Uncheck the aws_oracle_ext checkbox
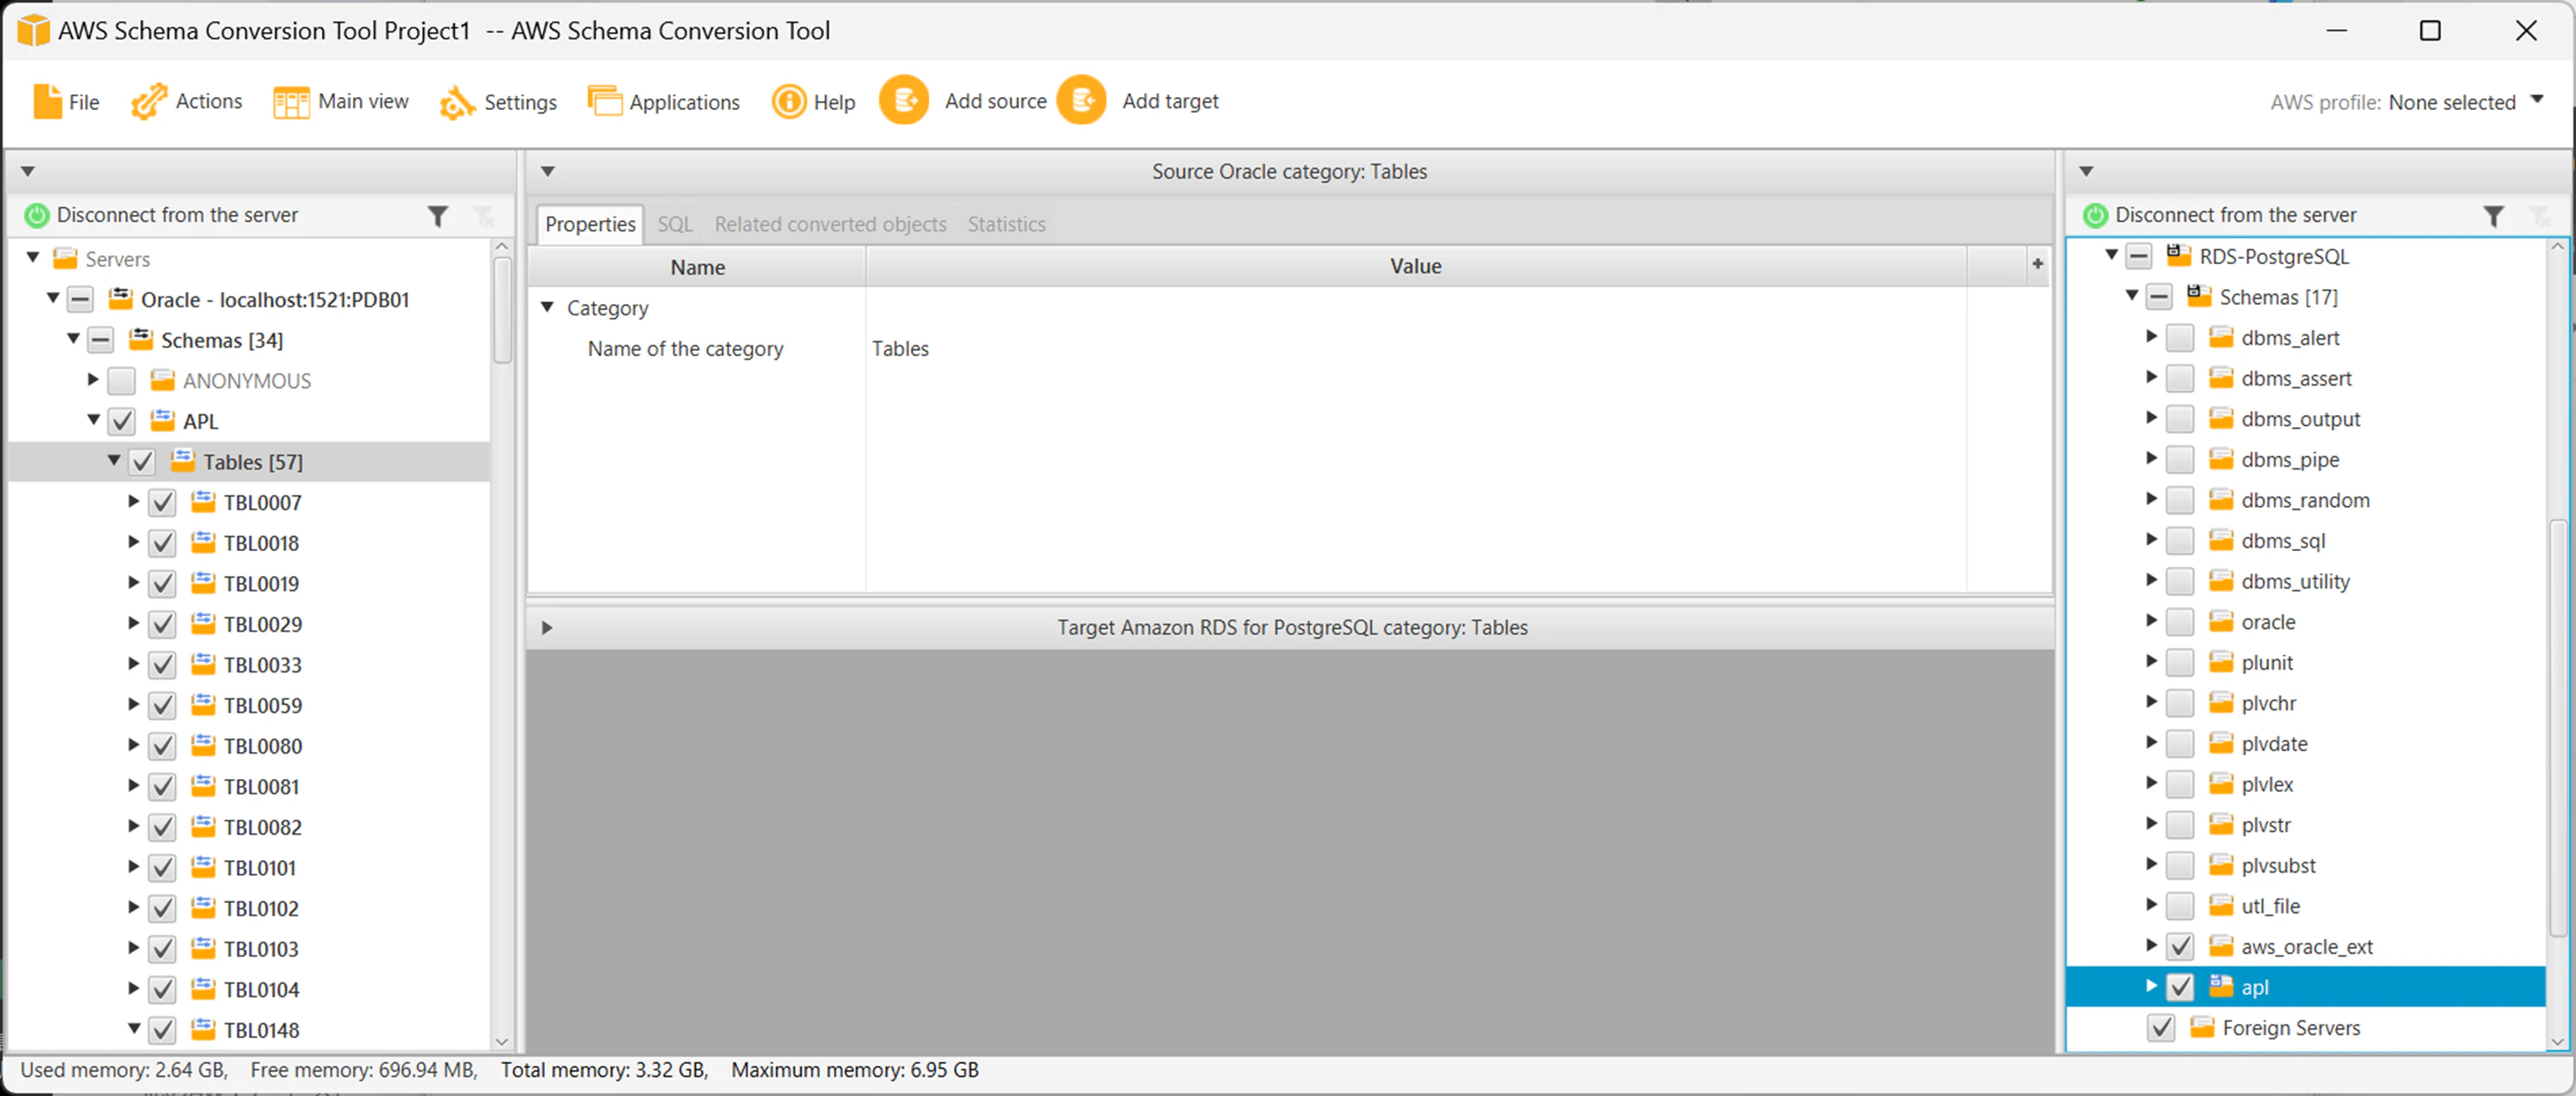The image size is (2576, 1096). point(2180,946)
